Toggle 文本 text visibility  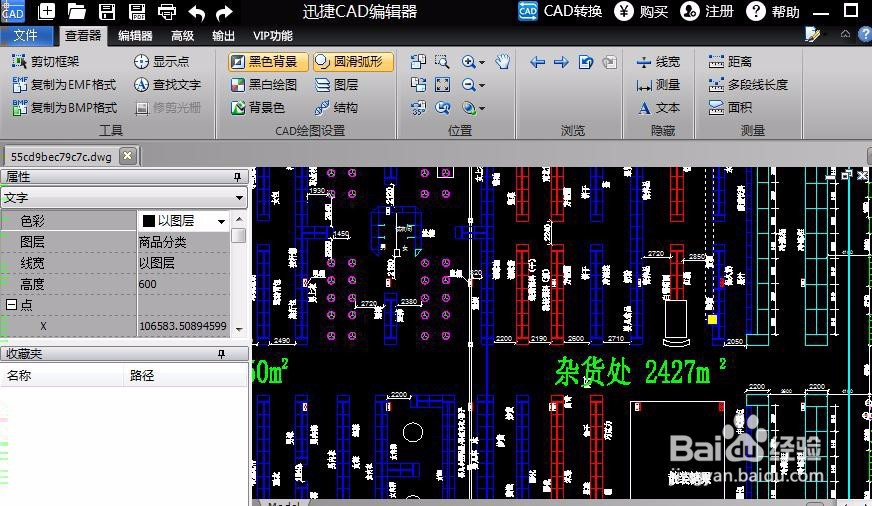pos(658,107)
